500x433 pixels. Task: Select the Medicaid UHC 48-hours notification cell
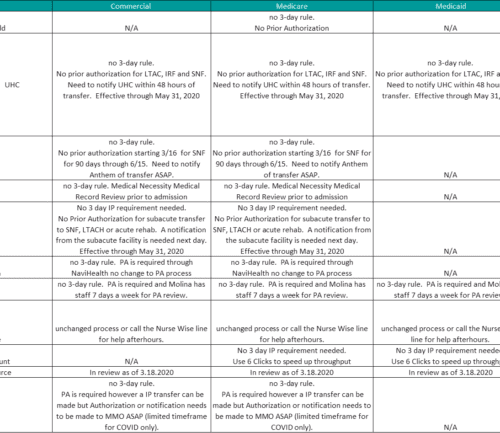437,85
